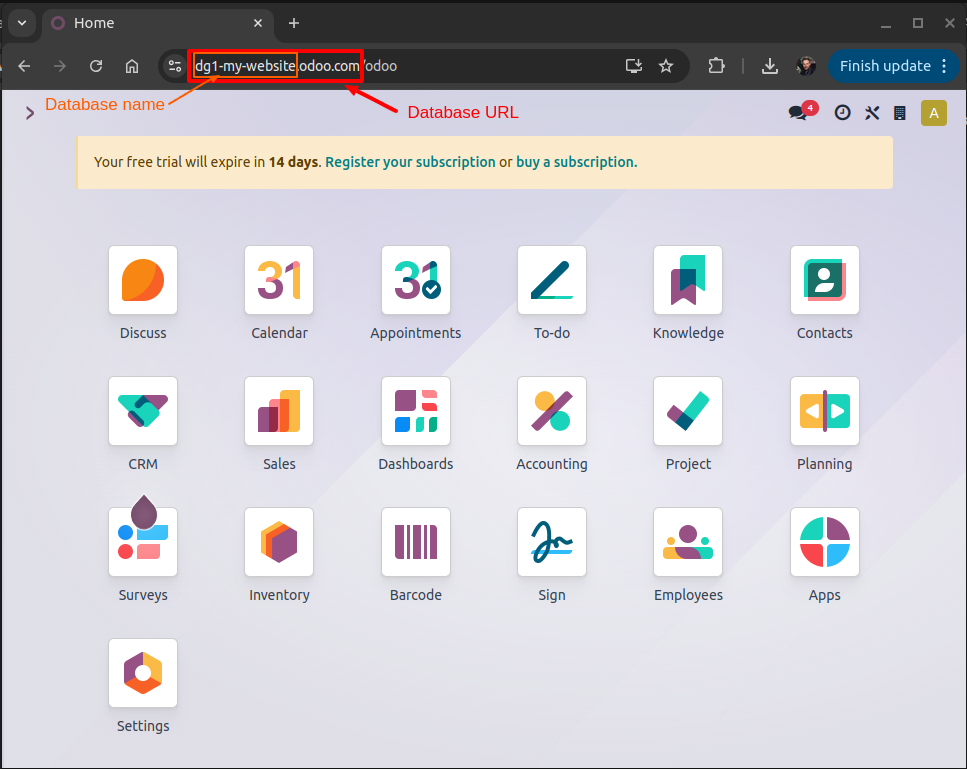Open the browser extensions puzzle icon
This screenshot has height=769, width=967.
coord(716,66)
